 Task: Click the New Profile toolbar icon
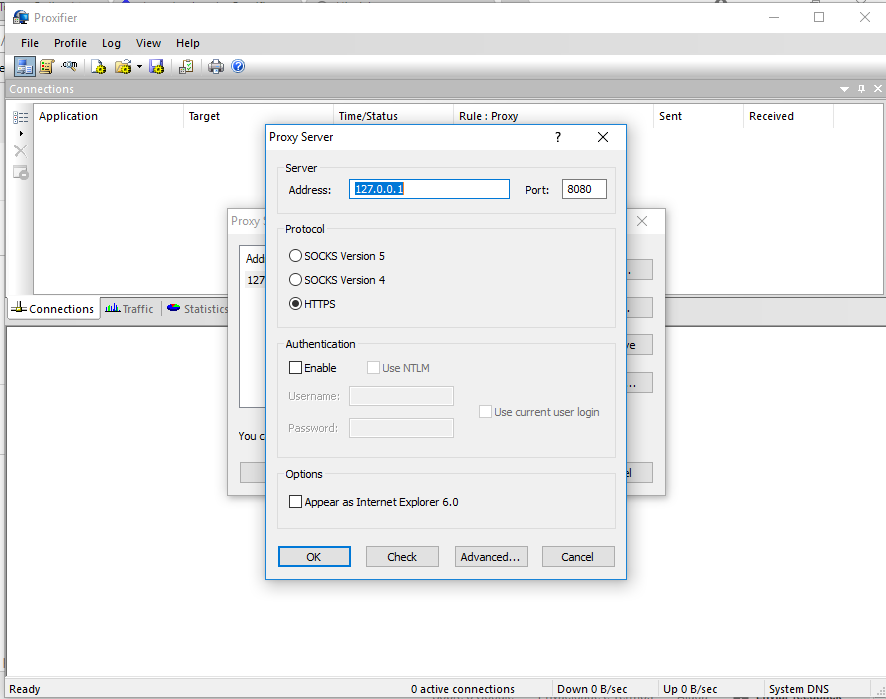coord(99,67)
